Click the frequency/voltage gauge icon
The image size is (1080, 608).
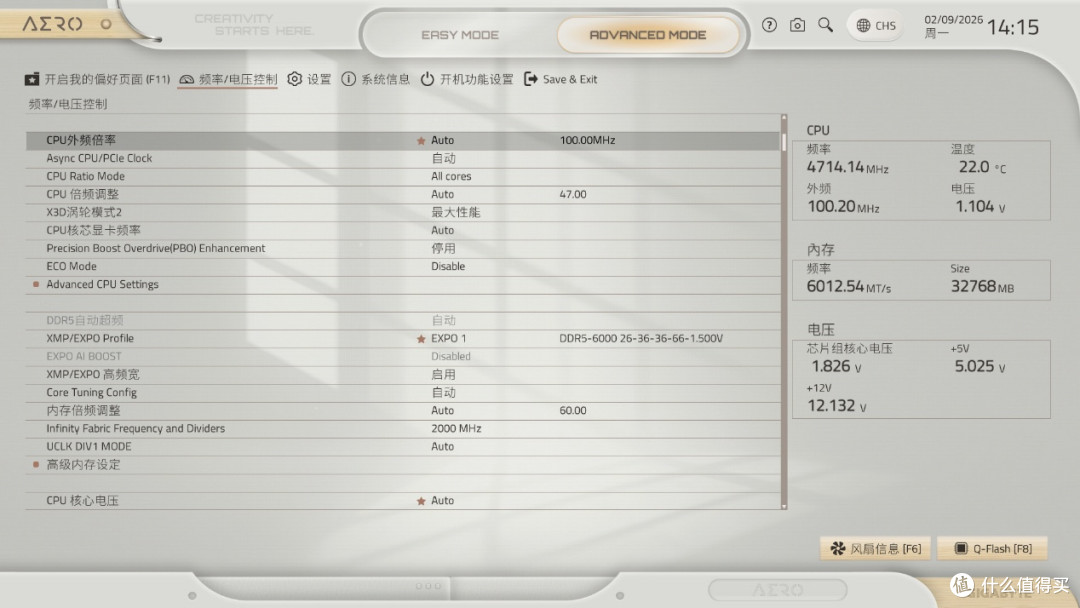click(186, 79)
